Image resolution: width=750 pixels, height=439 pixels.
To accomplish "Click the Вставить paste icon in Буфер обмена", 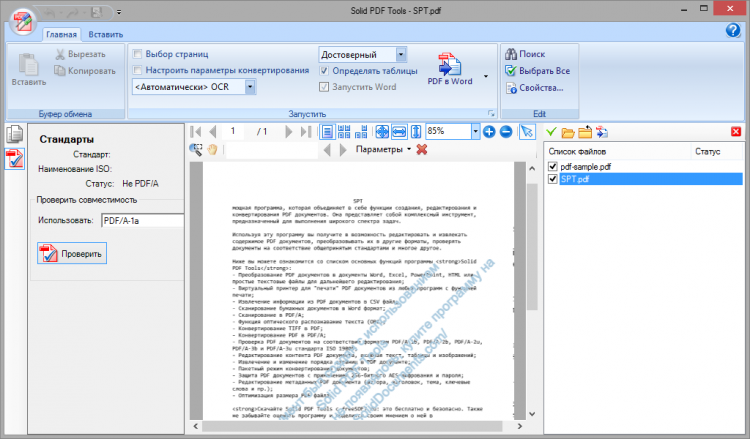I will pos(29,70).
